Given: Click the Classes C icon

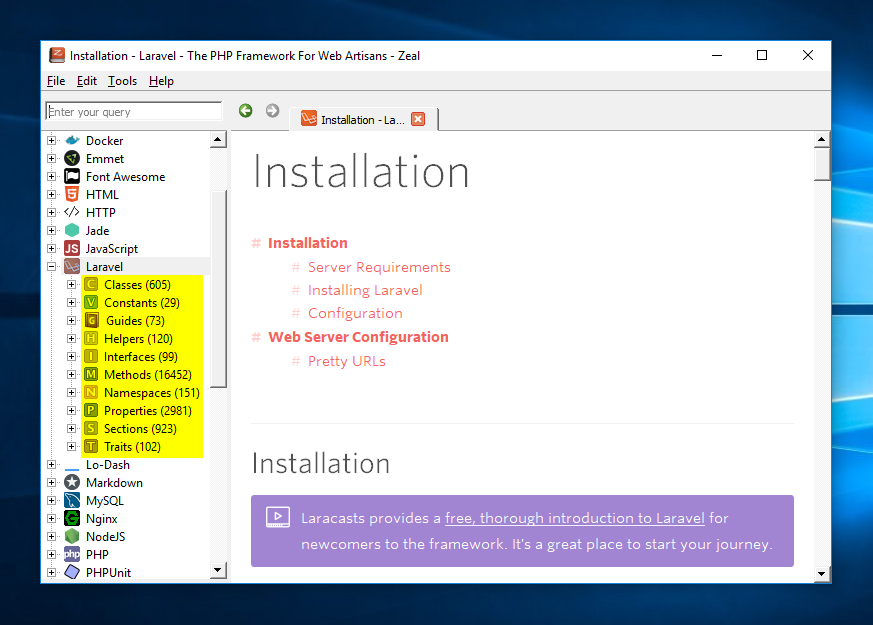Looking at the screenshot, I should [x=91, y=284].
